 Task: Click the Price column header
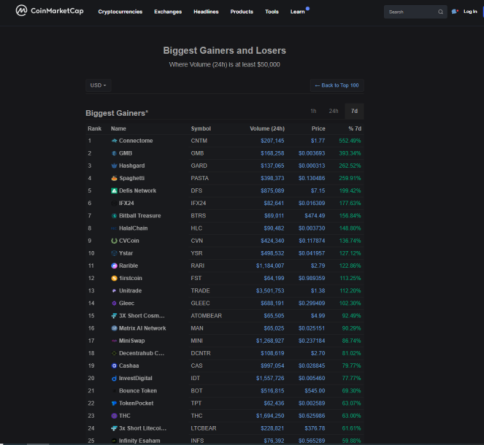pos(318,129)
